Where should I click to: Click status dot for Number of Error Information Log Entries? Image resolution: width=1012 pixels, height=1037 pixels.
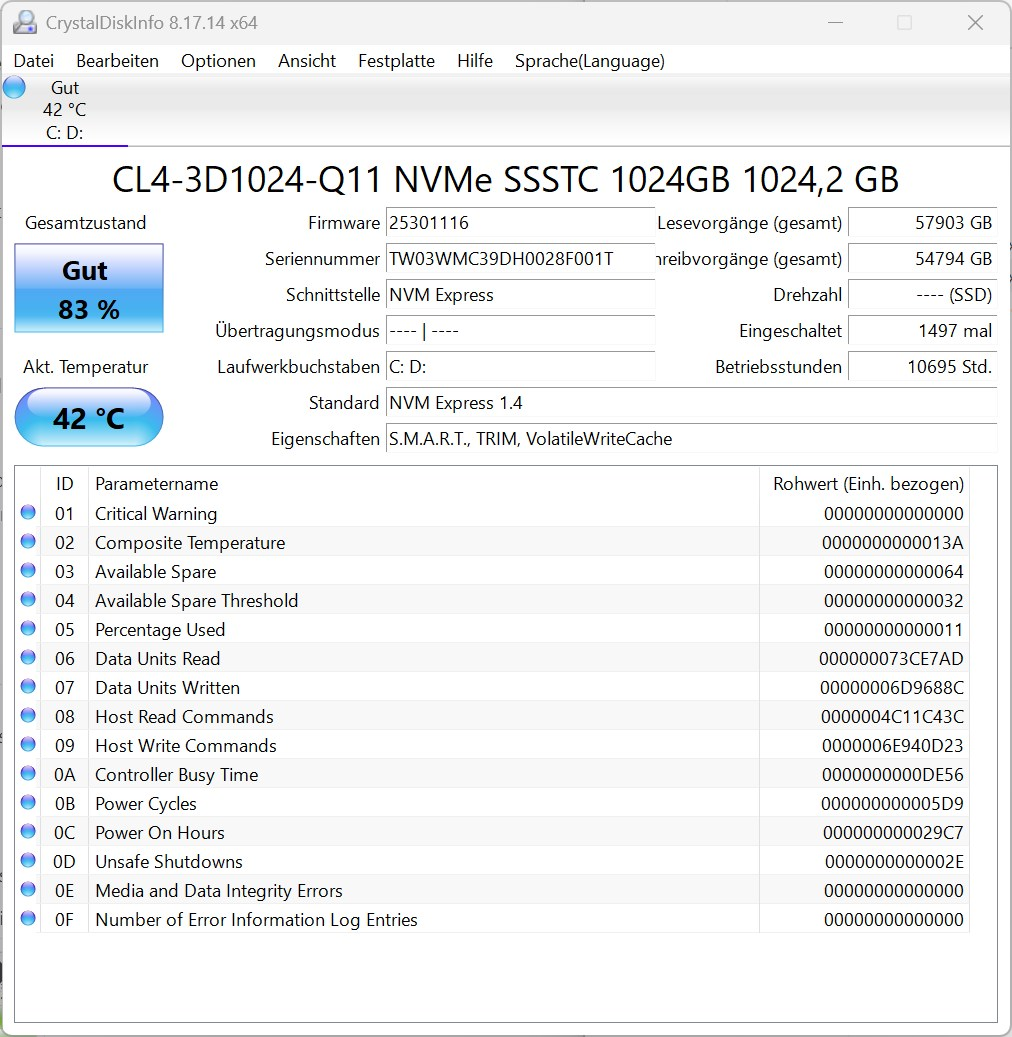(28, 919)
